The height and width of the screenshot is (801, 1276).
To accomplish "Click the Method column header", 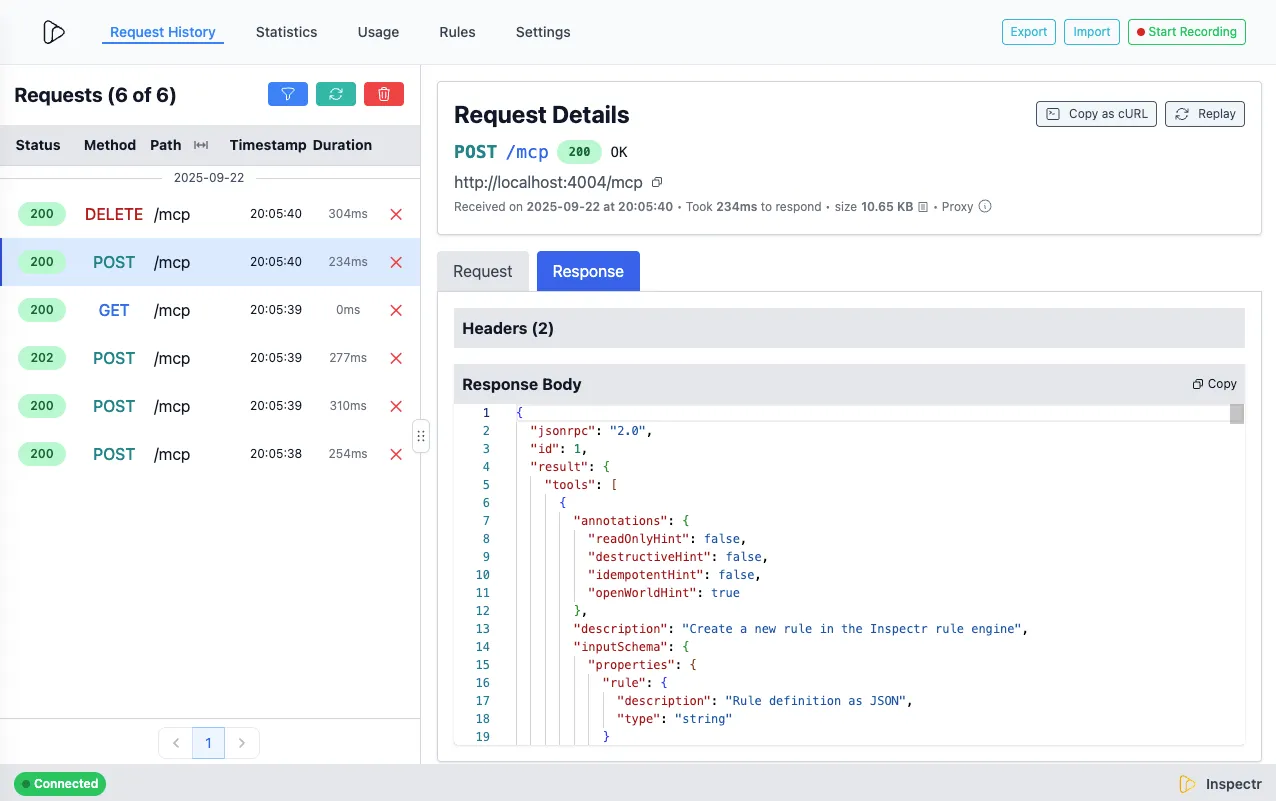I will point(110,145).
